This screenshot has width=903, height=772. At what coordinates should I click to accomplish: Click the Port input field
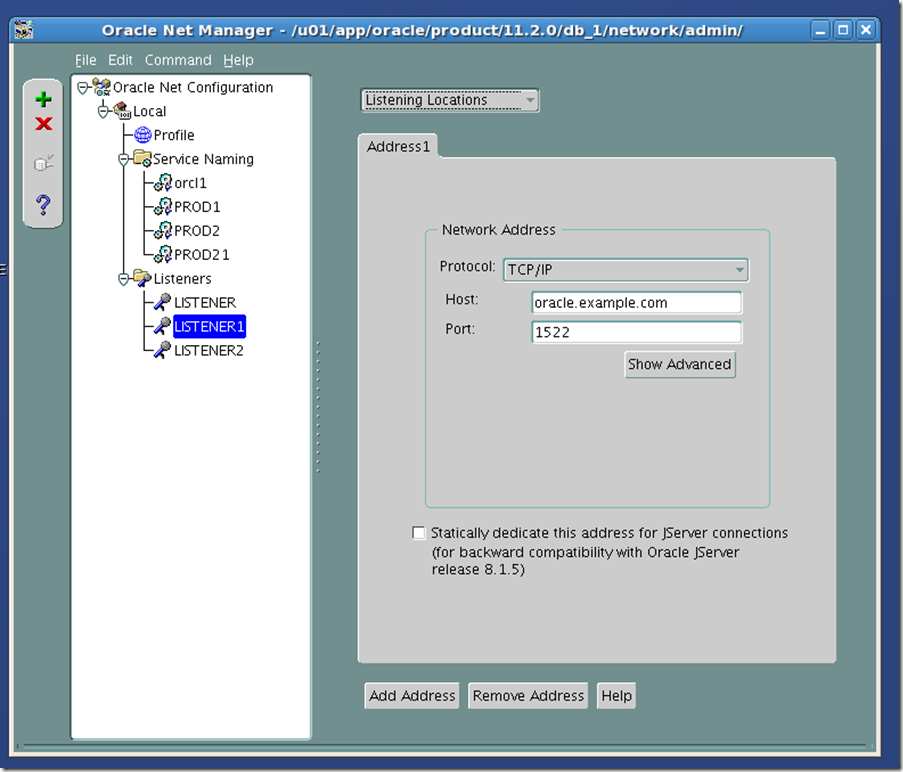tap(637, 332)
